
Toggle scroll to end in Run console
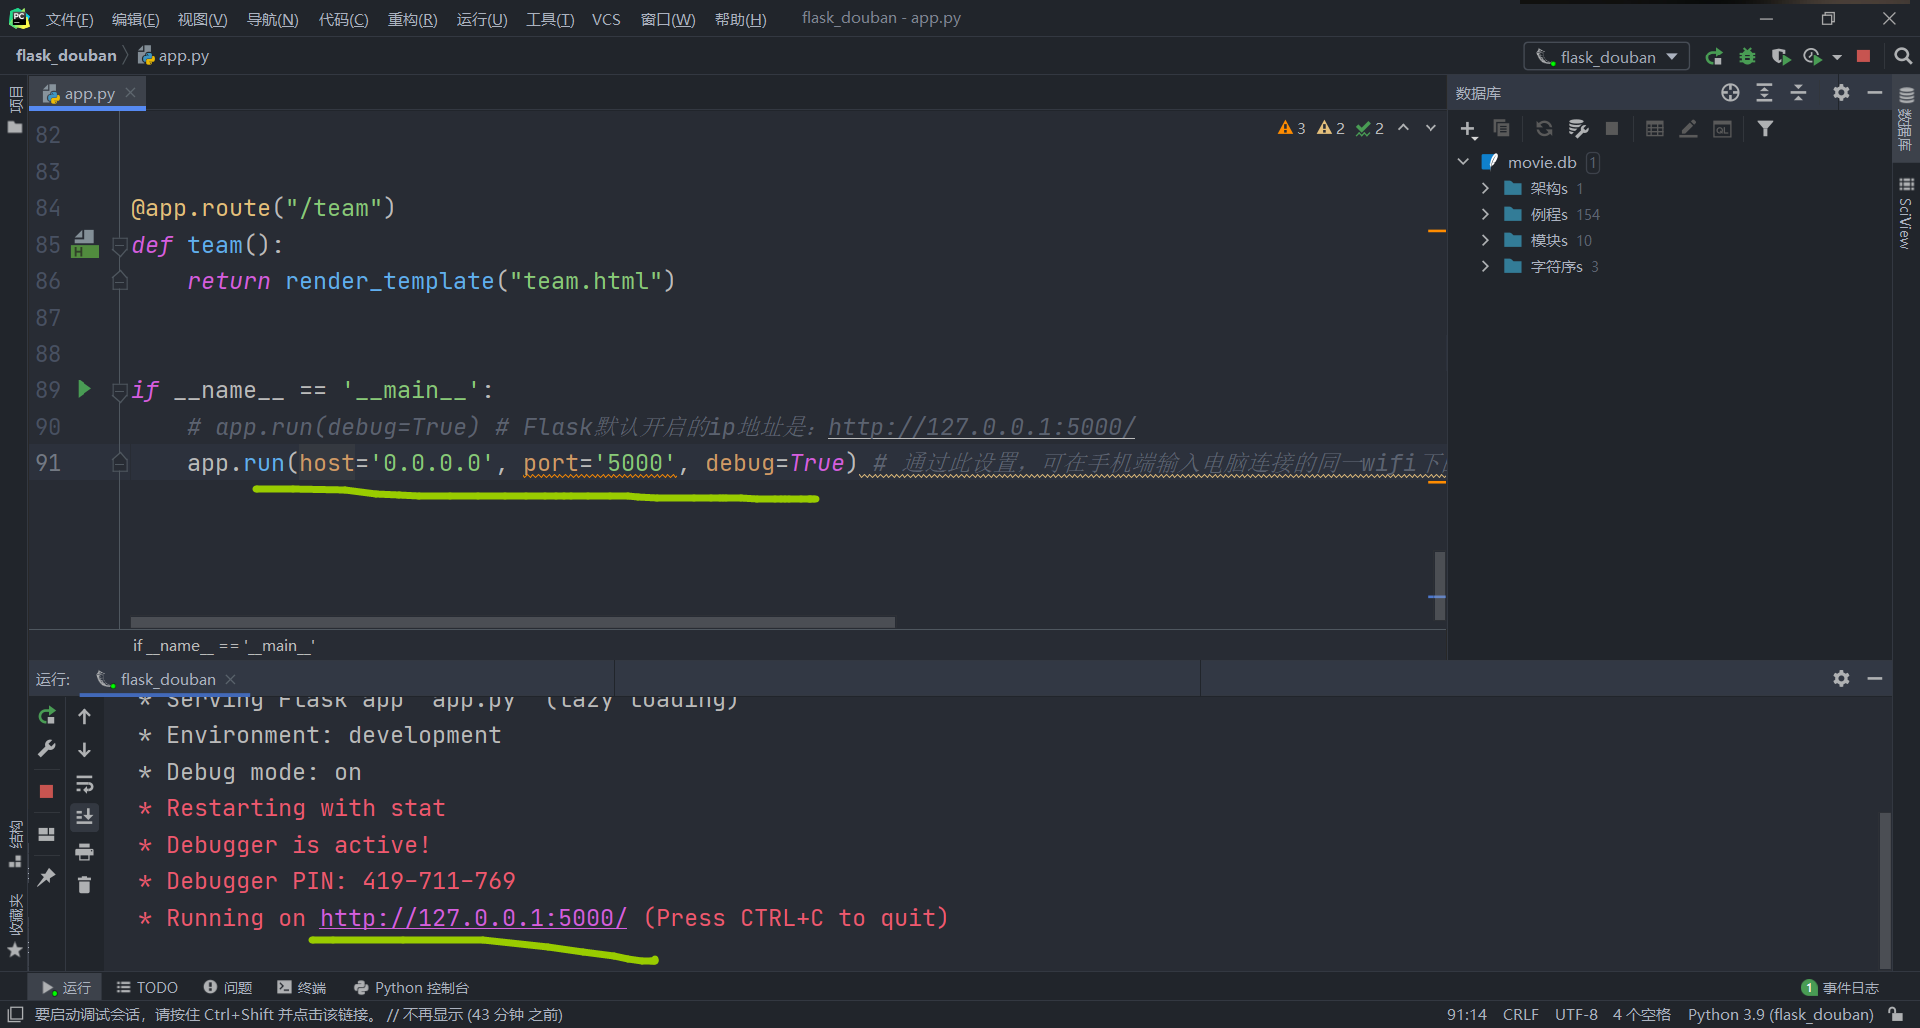click(x=84, y=817)
